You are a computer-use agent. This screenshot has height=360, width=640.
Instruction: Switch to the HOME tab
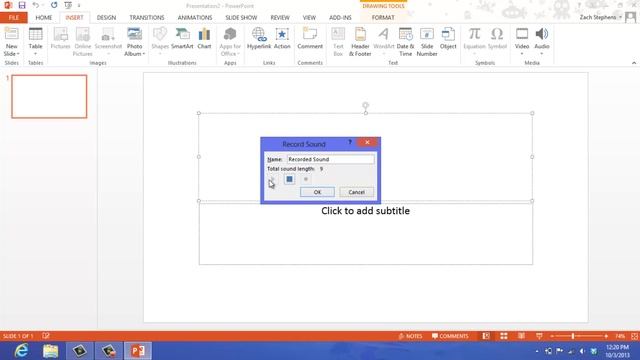point(44,18)
